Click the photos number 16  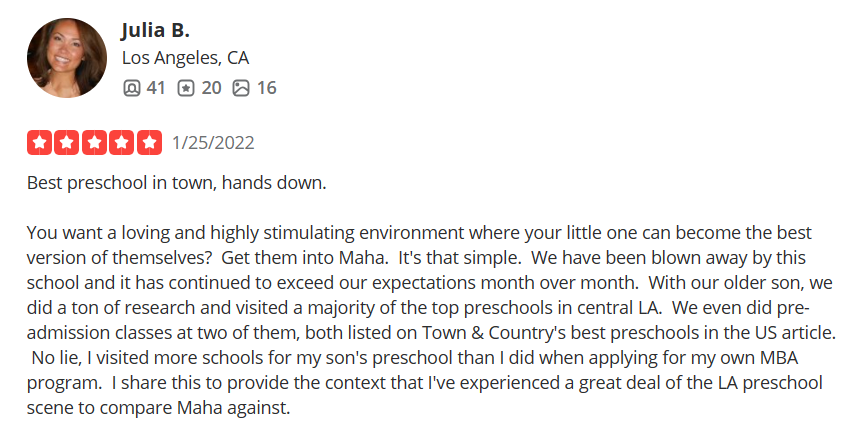point(266,88)
